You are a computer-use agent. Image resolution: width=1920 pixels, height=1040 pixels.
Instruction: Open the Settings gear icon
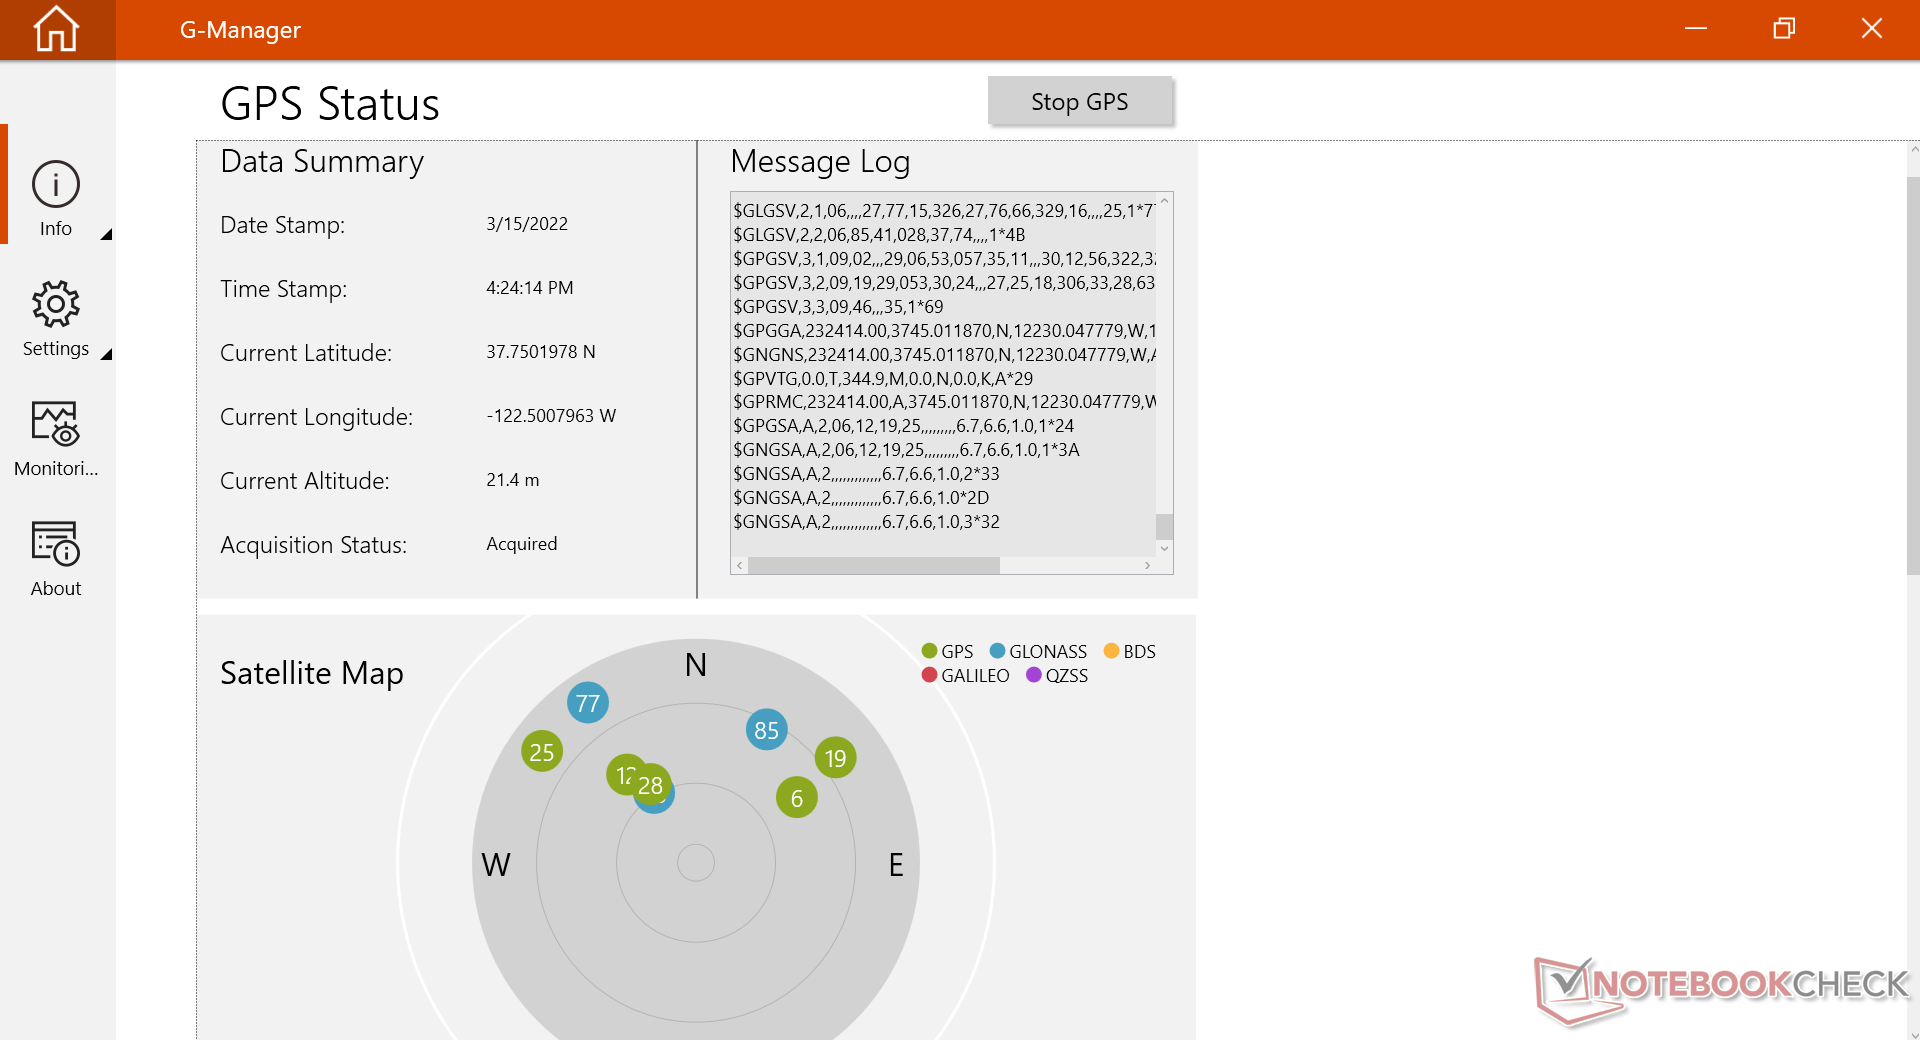click(56, 305)
